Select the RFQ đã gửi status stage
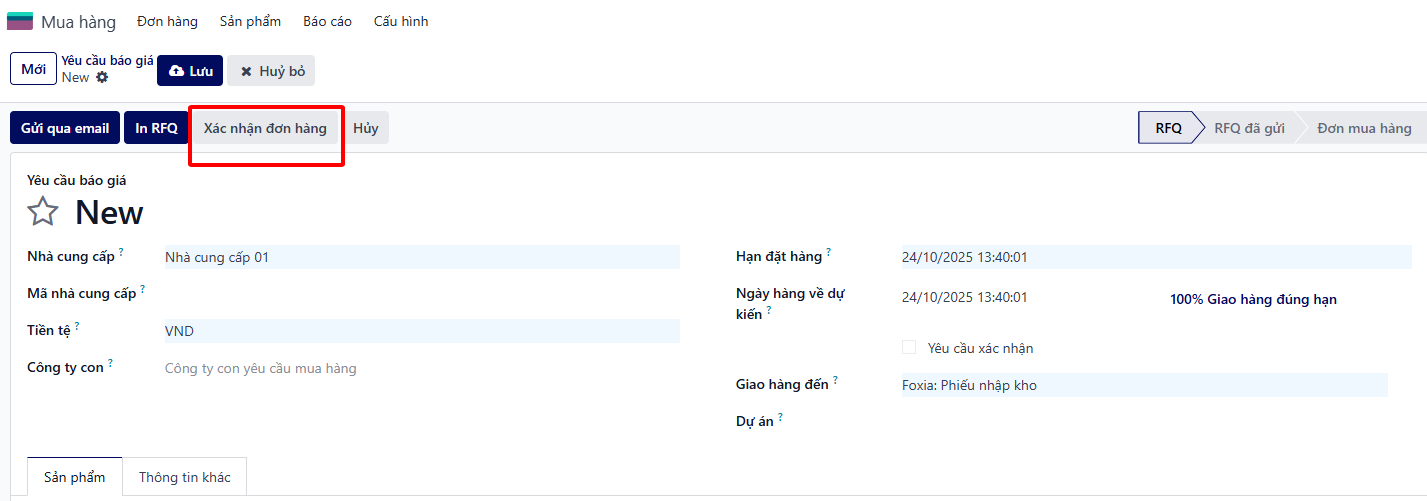This screenshot has height=501, width=1427. click(x=1249, y=128)
